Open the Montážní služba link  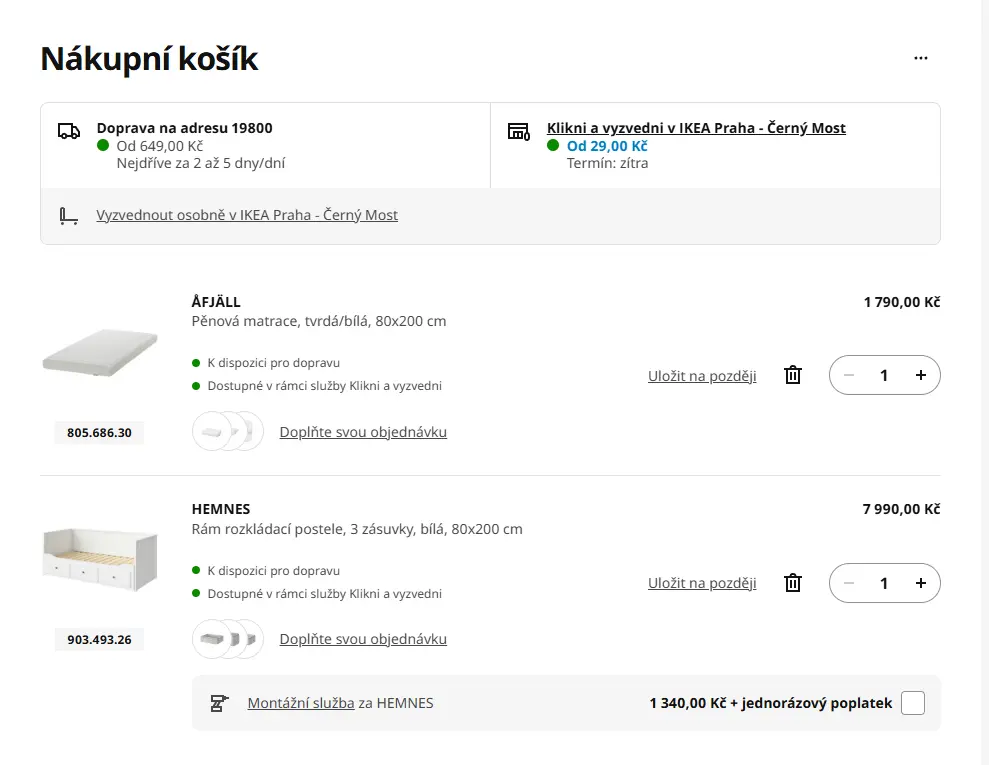pos(301,703)
